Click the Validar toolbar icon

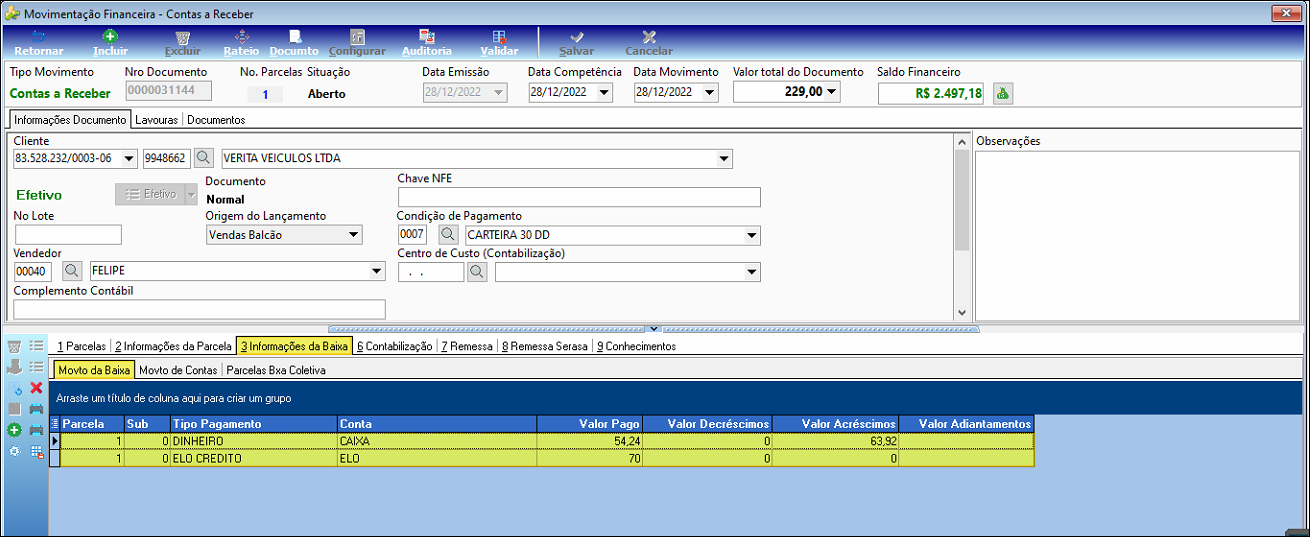coord(499,37)
